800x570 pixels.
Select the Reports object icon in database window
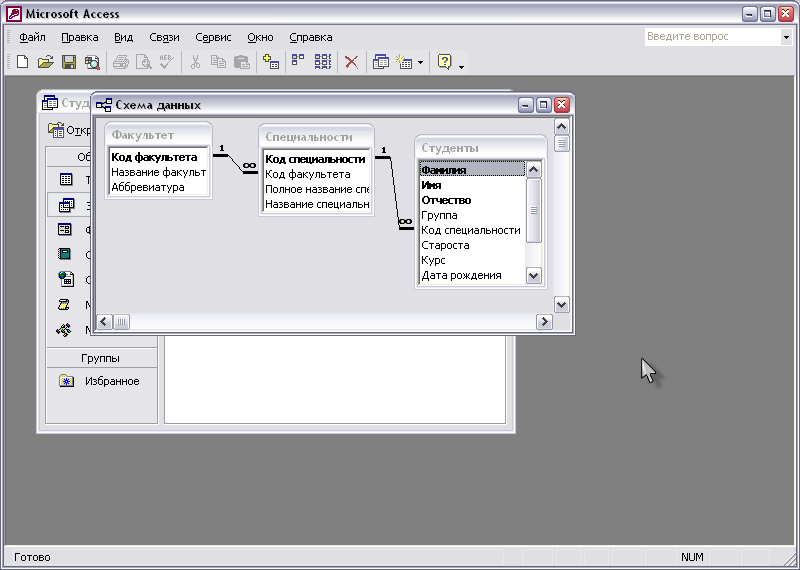pyautogui.click(x=64, y=254)
